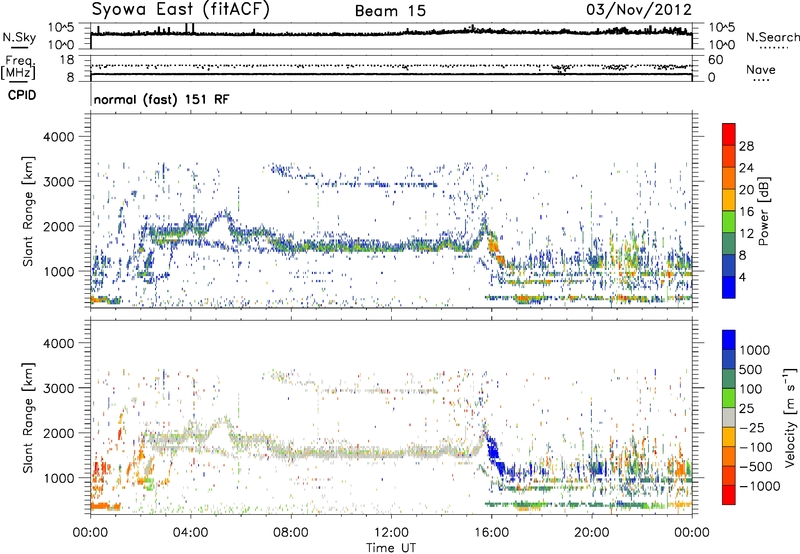Pick the bright blue bottom segment of Power colorbar
Screen dimensions: 800x554
(x=729, y=287)
